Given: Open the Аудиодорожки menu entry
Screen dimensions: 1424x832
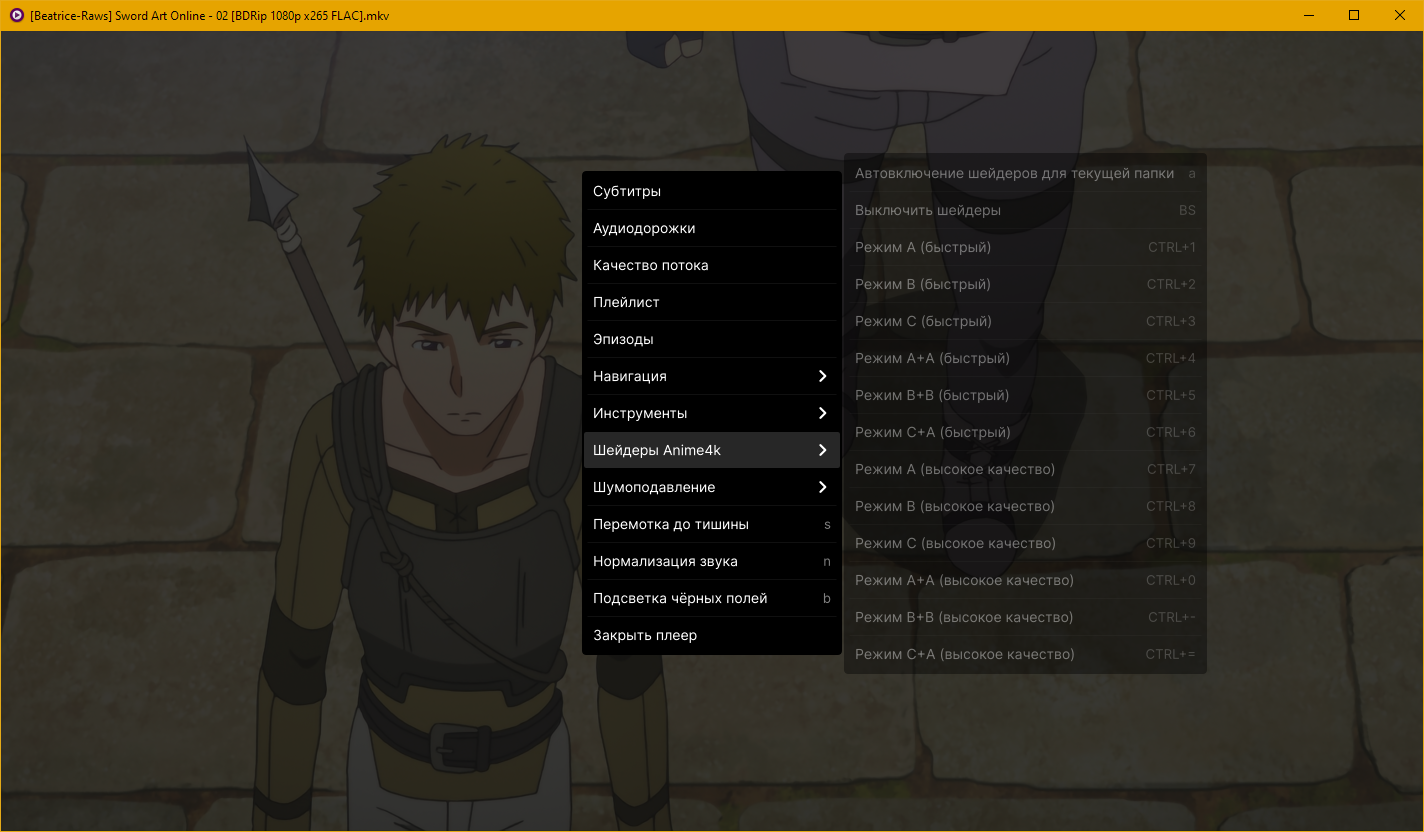Looking at the screenshot, I should coord(711,228).
